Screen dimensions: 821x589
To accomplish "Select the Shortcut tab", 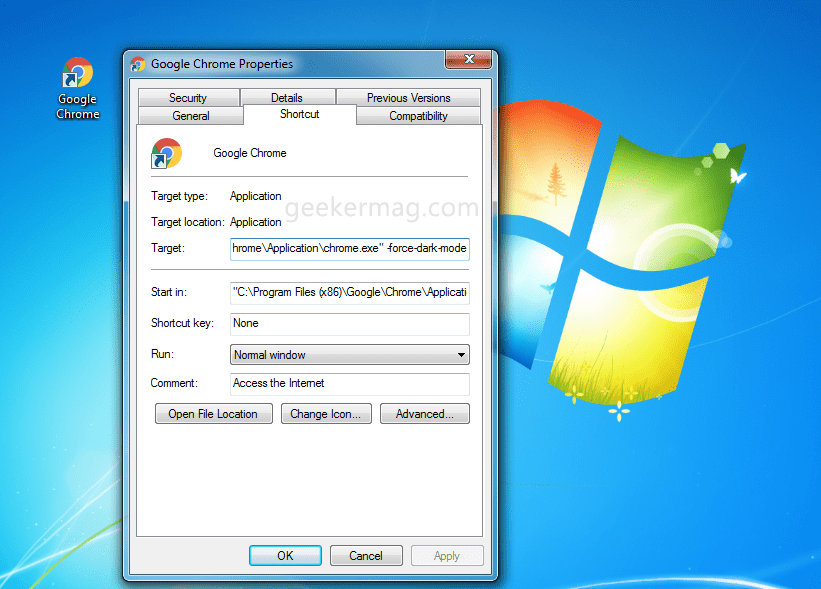I will tap(299, 114).
